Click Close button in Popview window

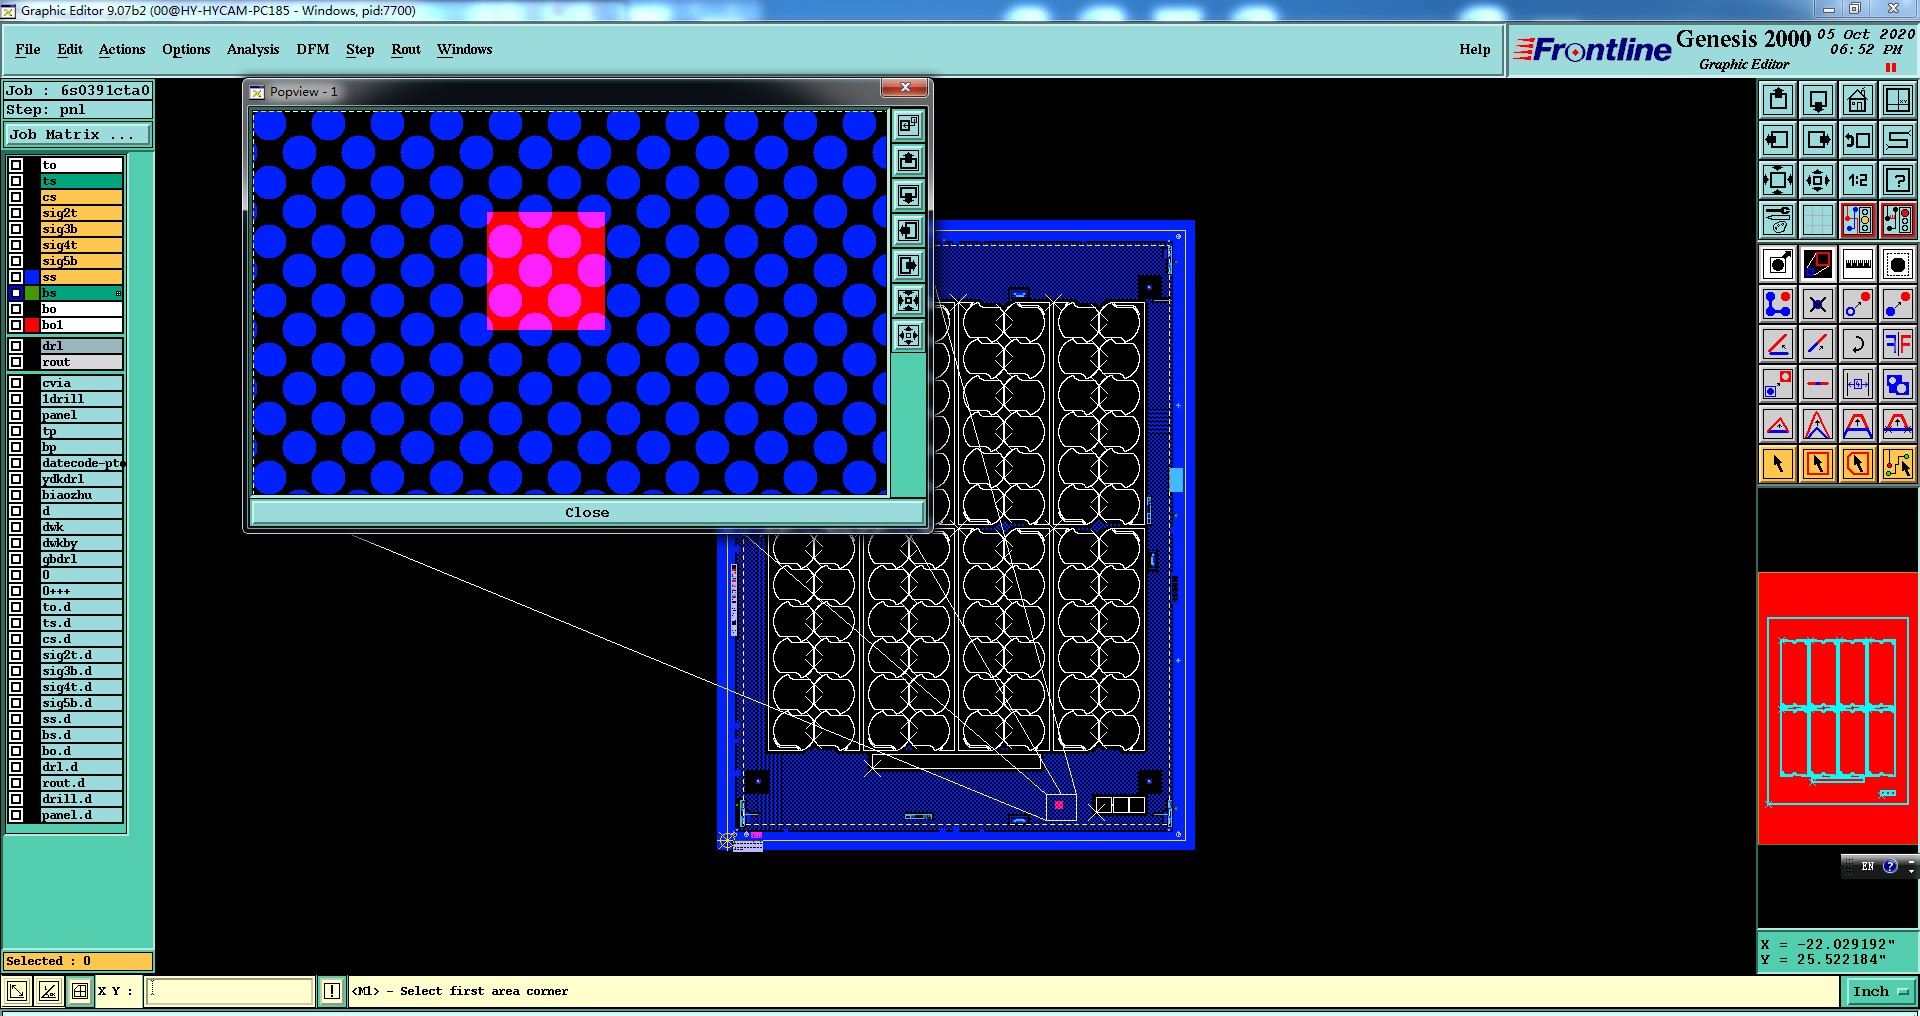[587, 512]
